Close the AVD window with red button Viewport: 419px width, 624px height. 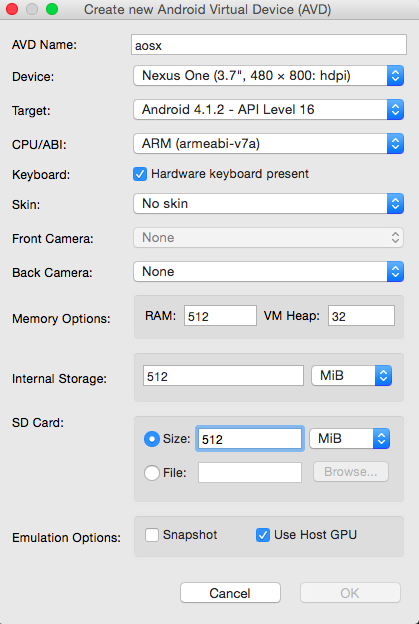[x=12, y=9]
